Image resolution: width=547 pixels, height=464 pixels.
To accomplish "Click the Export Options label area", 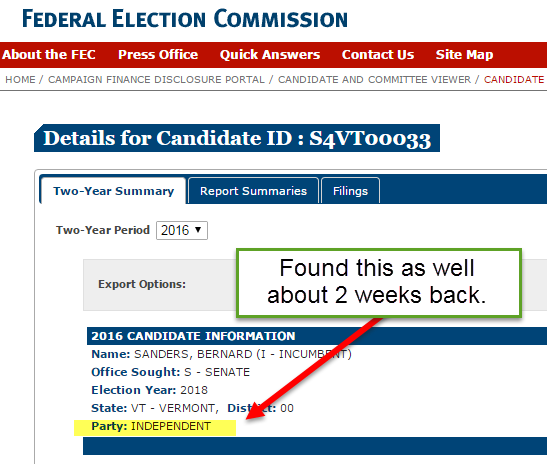I will 142,284.
